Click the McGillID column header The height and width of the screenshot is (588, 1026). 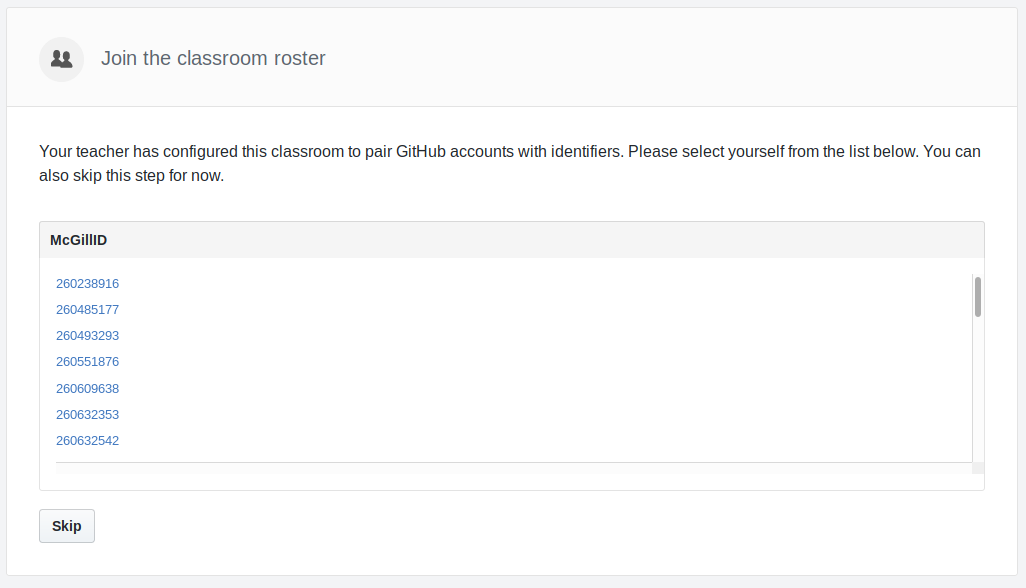pyautogui.click(x=79, y=240)
